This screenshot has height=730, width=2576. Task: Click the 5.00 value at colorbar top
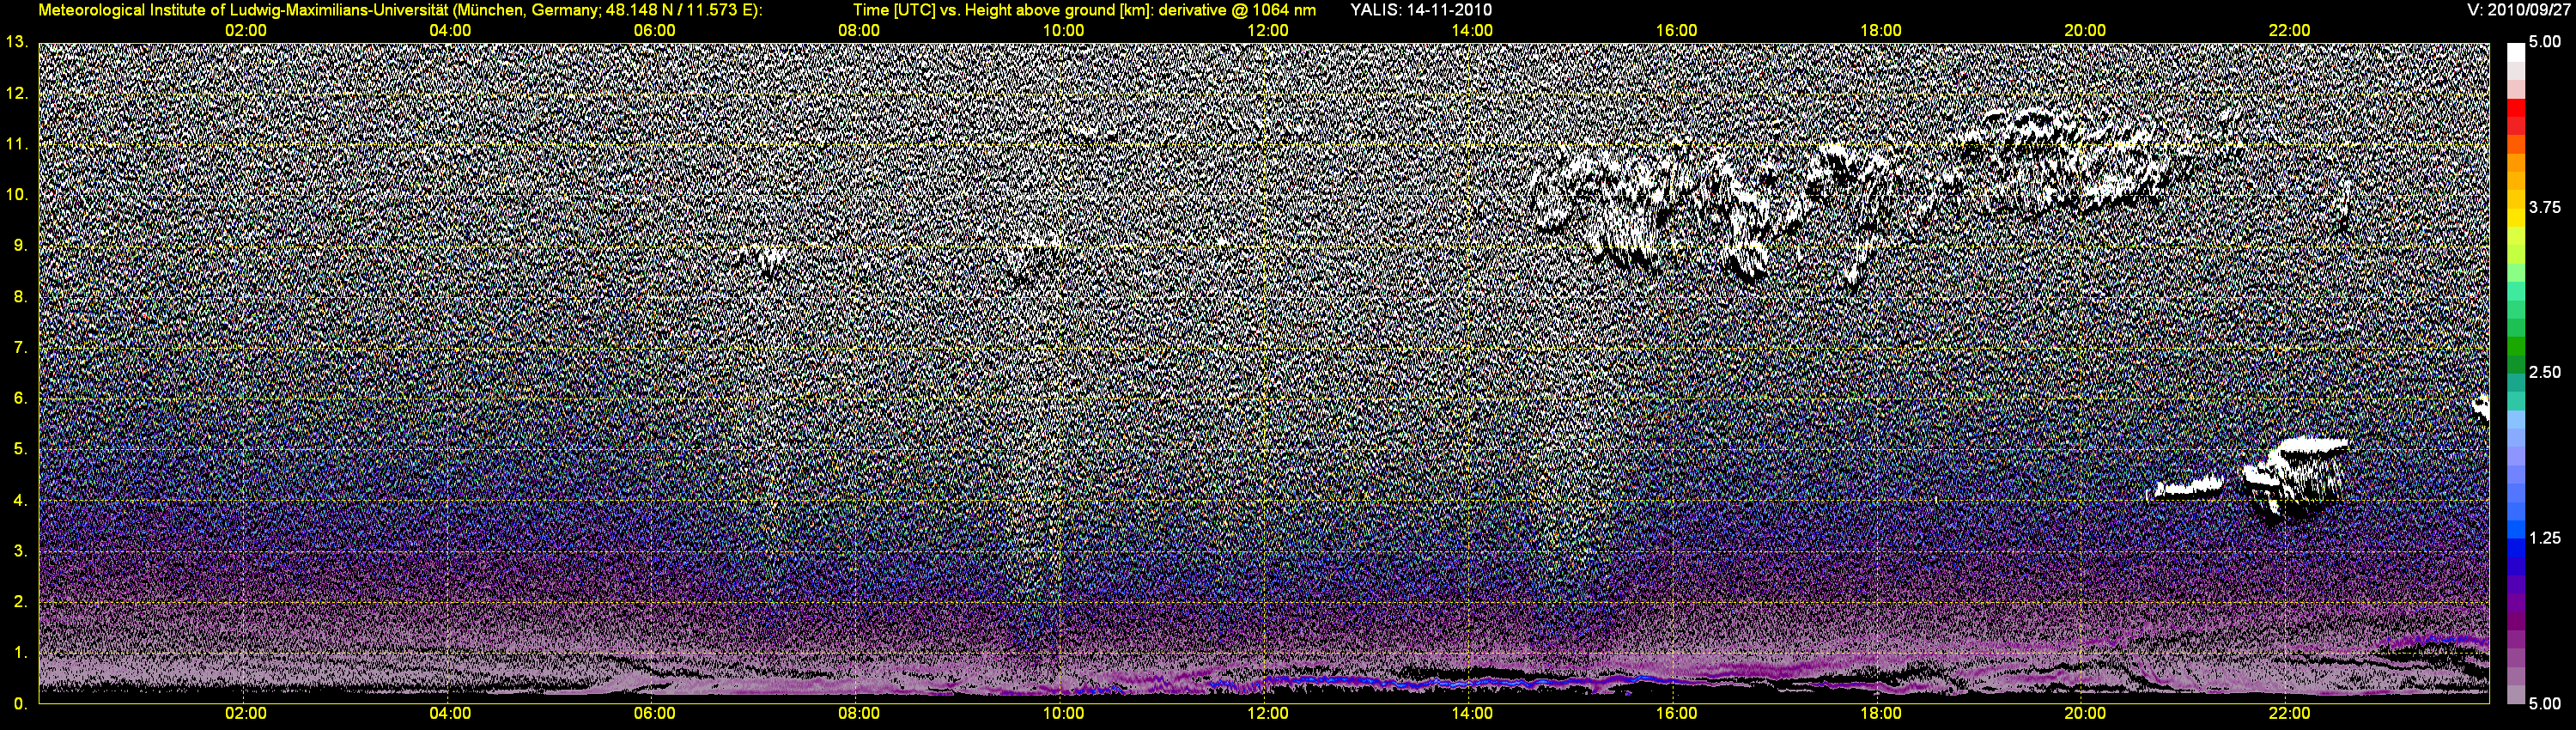[x=2545, y=43]
